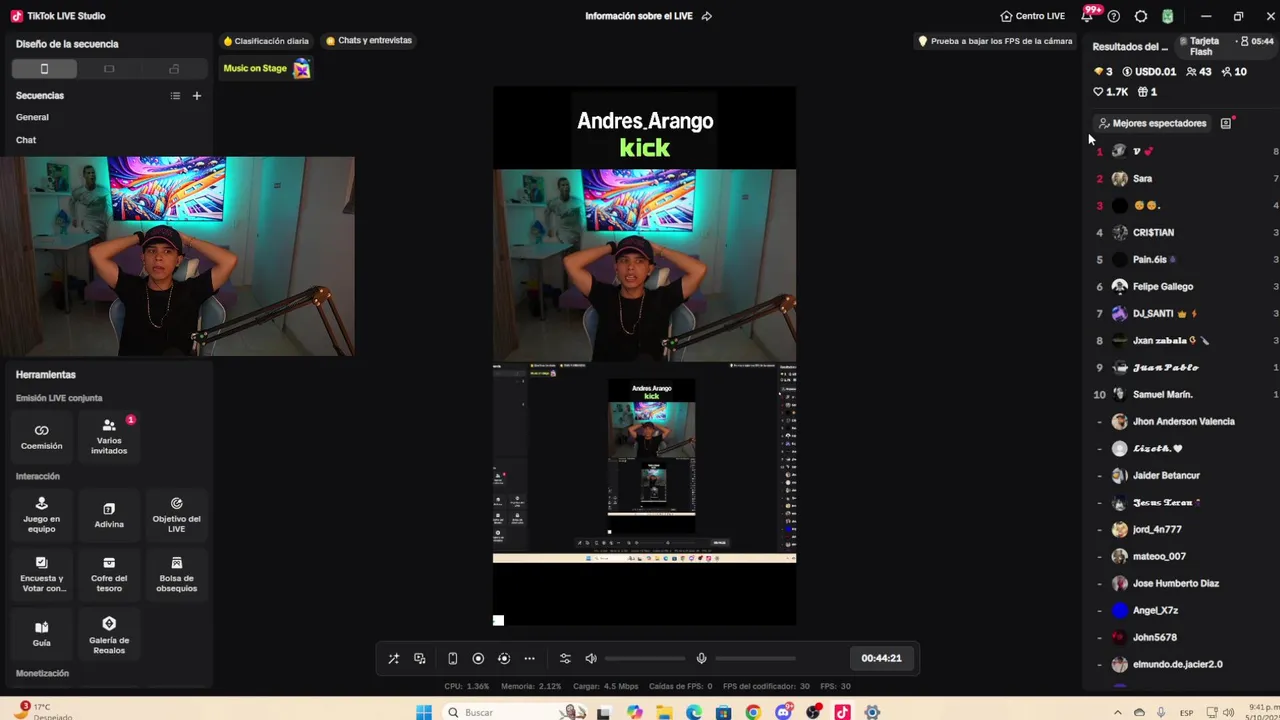
Task: Open the sequences list view icon
Action: (175, 96)
